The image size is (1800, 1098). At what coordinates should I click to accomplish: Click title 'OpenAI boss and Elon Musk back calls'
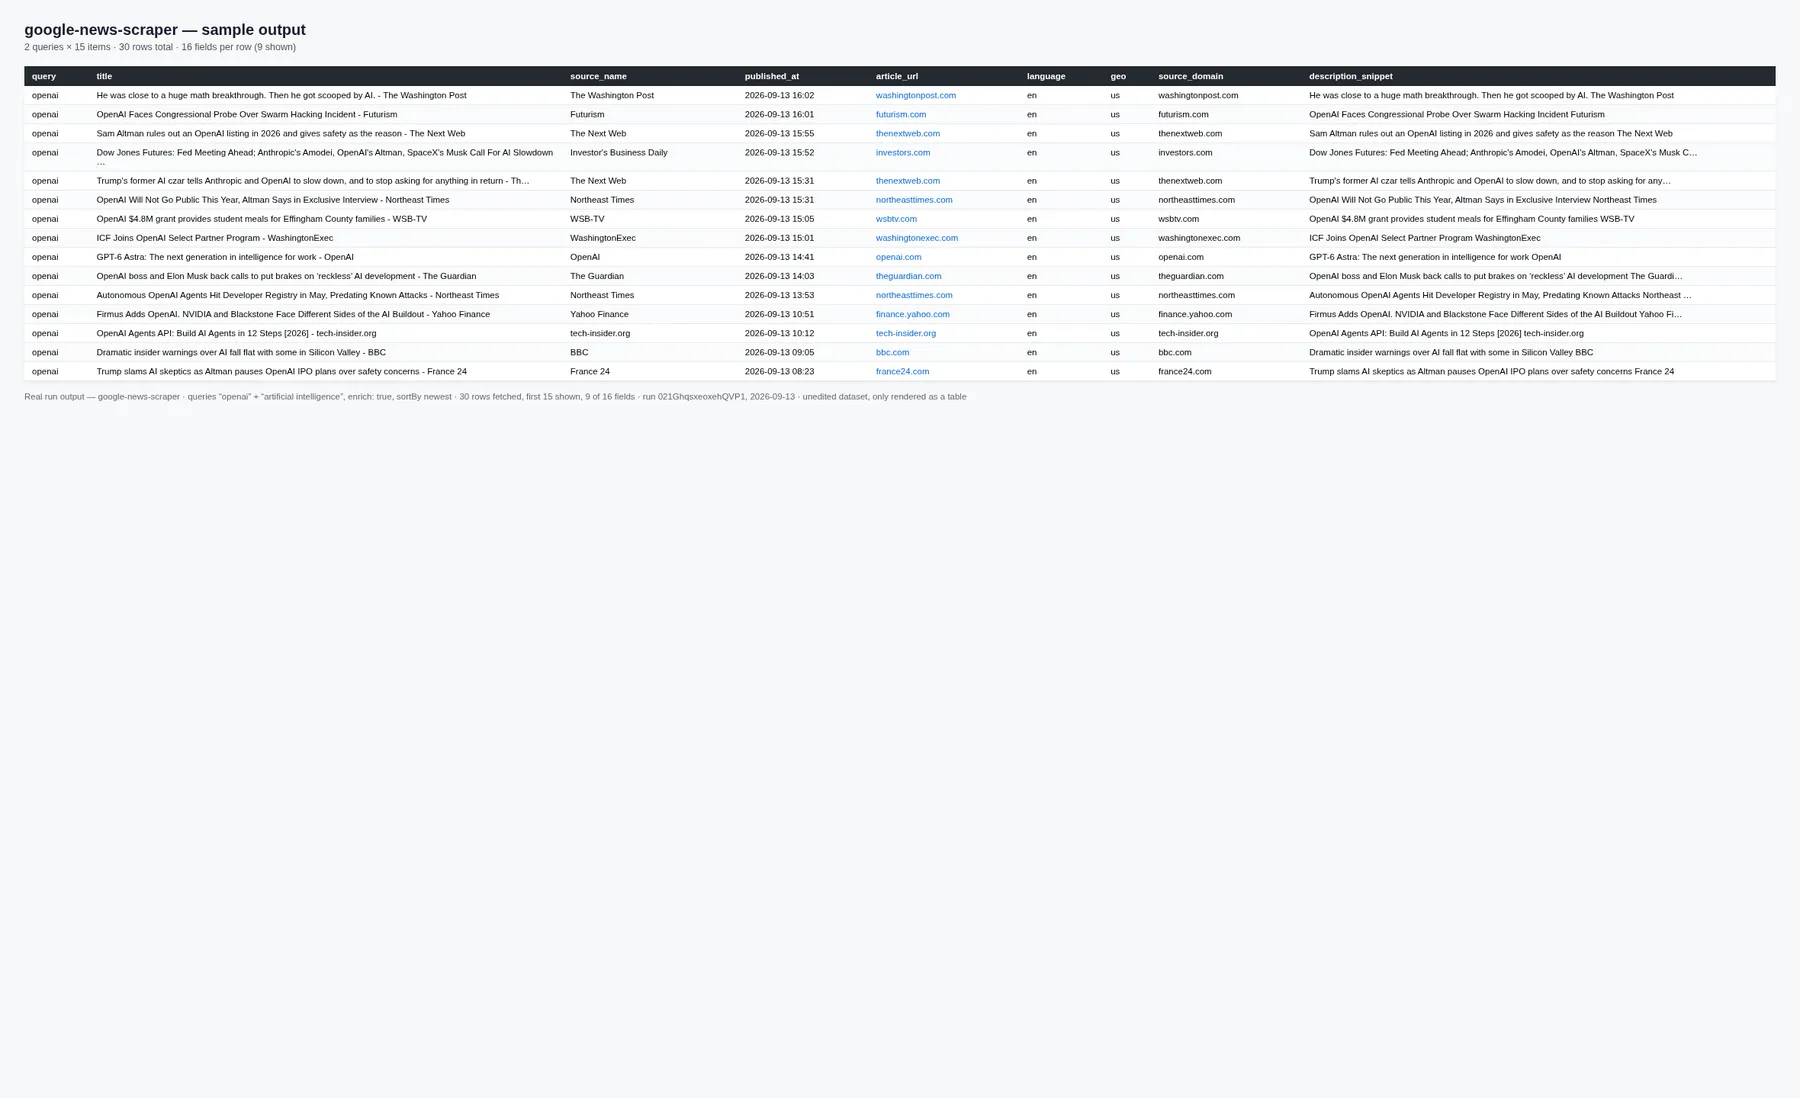click(286, 276)
